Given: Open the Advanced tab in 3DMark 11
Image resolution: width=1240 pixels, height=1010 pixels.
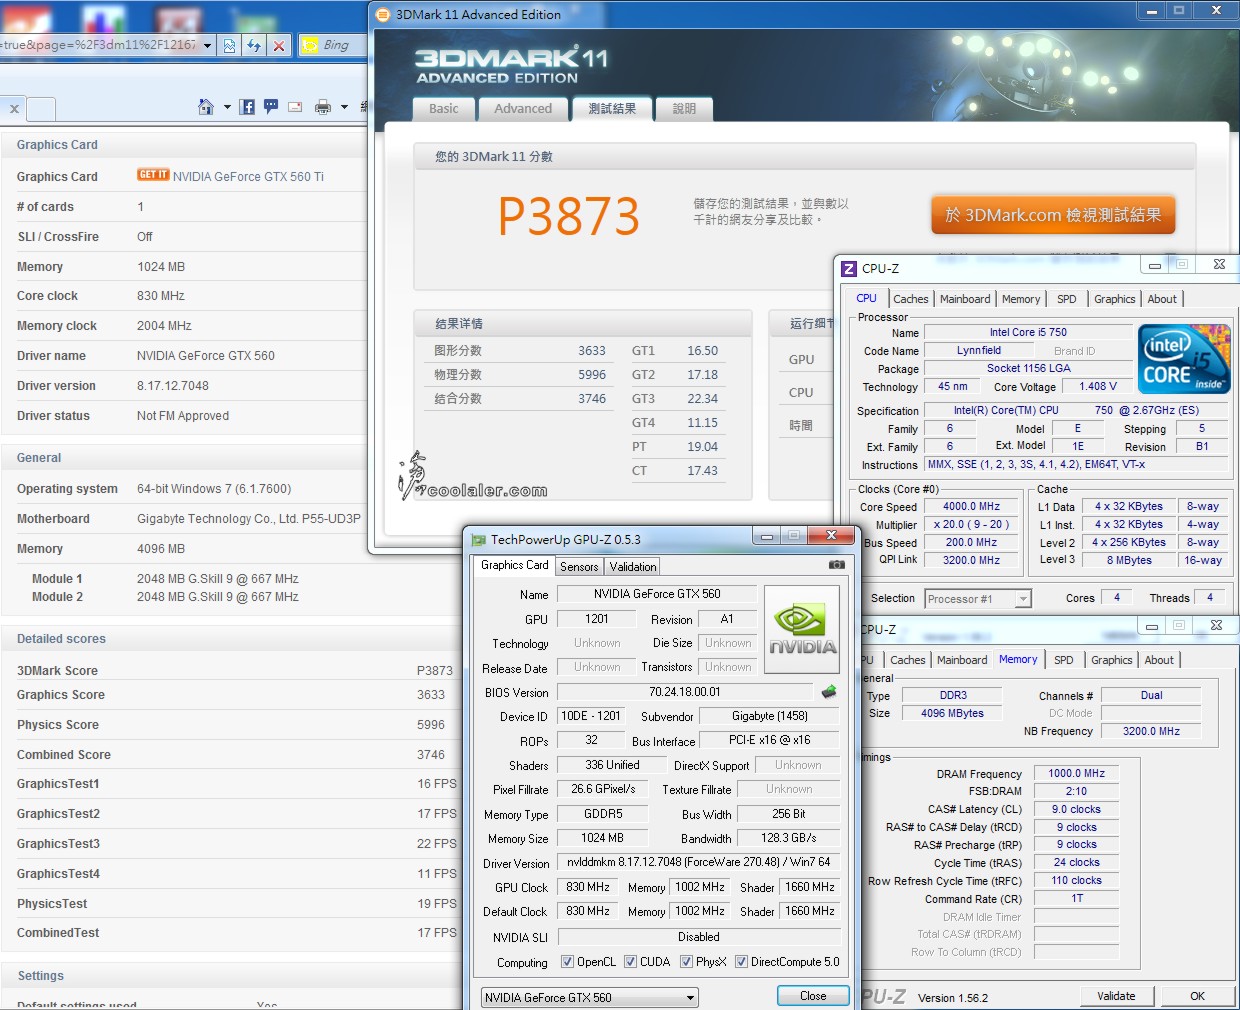Looking at the screenshot, I should tap(523, 109).
